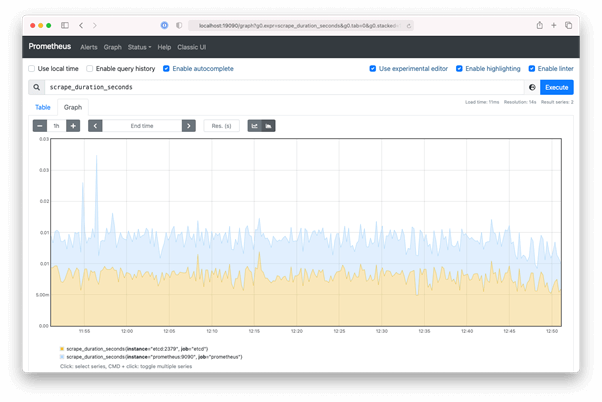The image size is (602, 402).
Task: Disable Enable autocomplete checkbox
Action: click(x=166, y=69)
